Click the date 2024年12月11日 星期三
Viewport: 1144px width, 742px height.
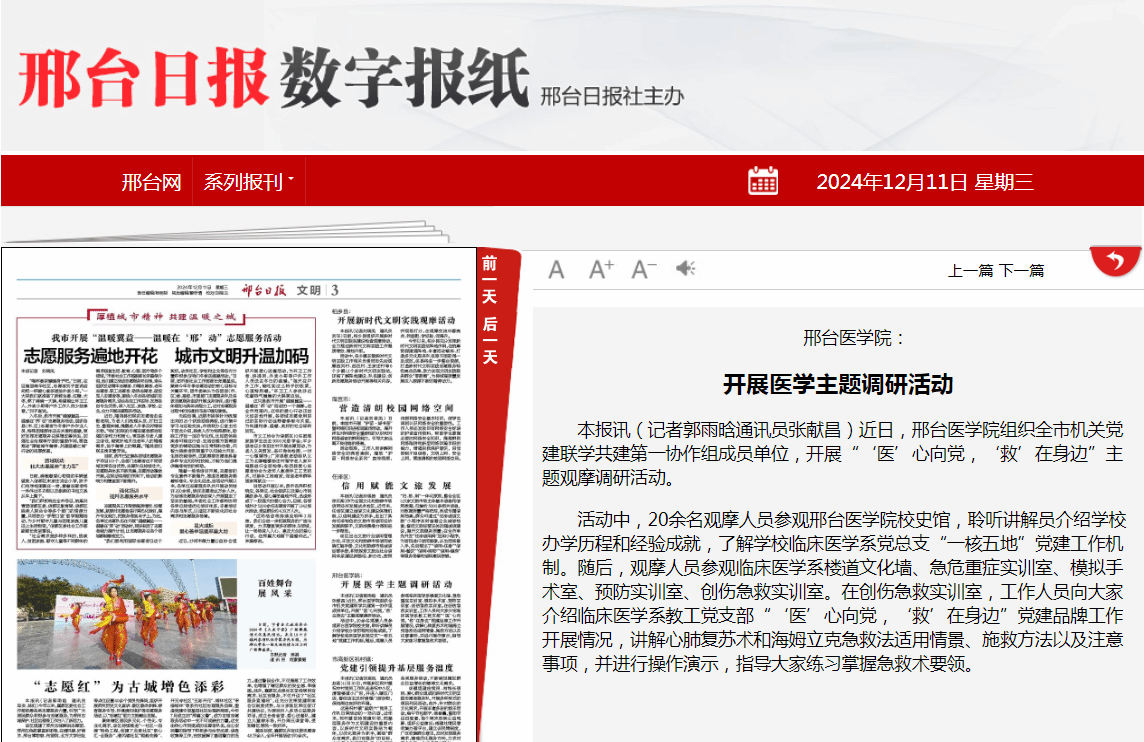pyautogui.click(x=924, y=182)
